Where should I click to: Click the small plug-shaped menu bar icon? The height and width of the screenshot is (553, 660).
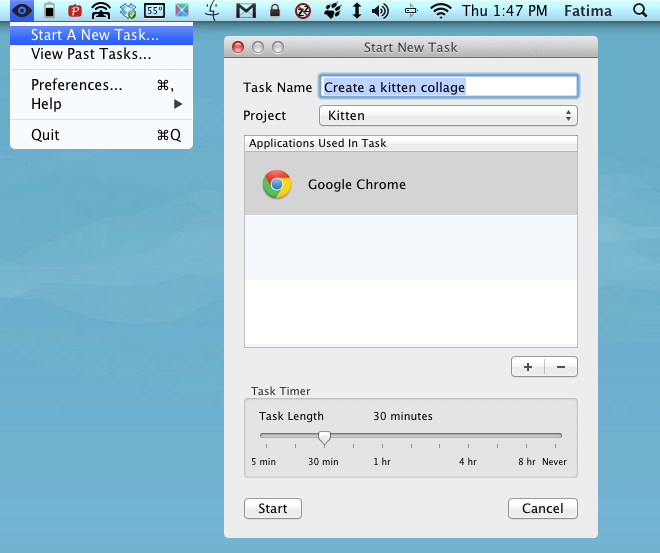pyautogui.click(x=411, y=11)
